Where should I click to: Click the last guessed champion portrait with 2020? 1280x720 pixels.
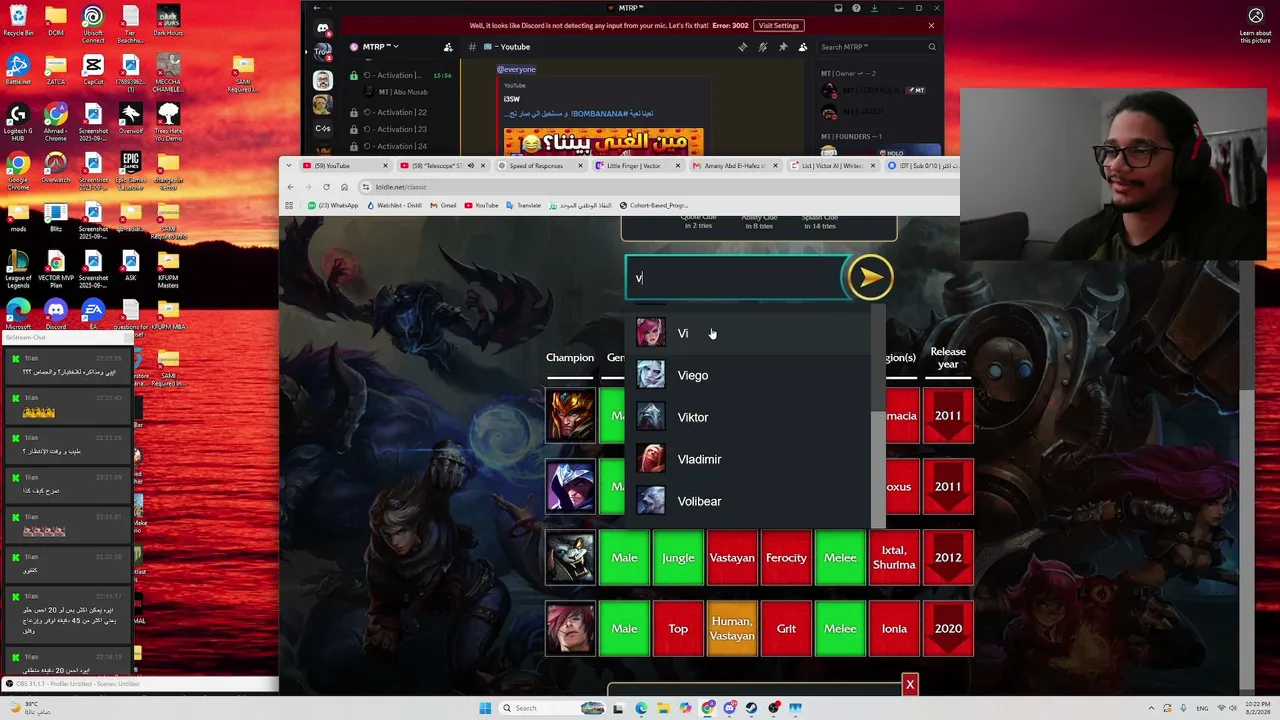coord(570,629)
